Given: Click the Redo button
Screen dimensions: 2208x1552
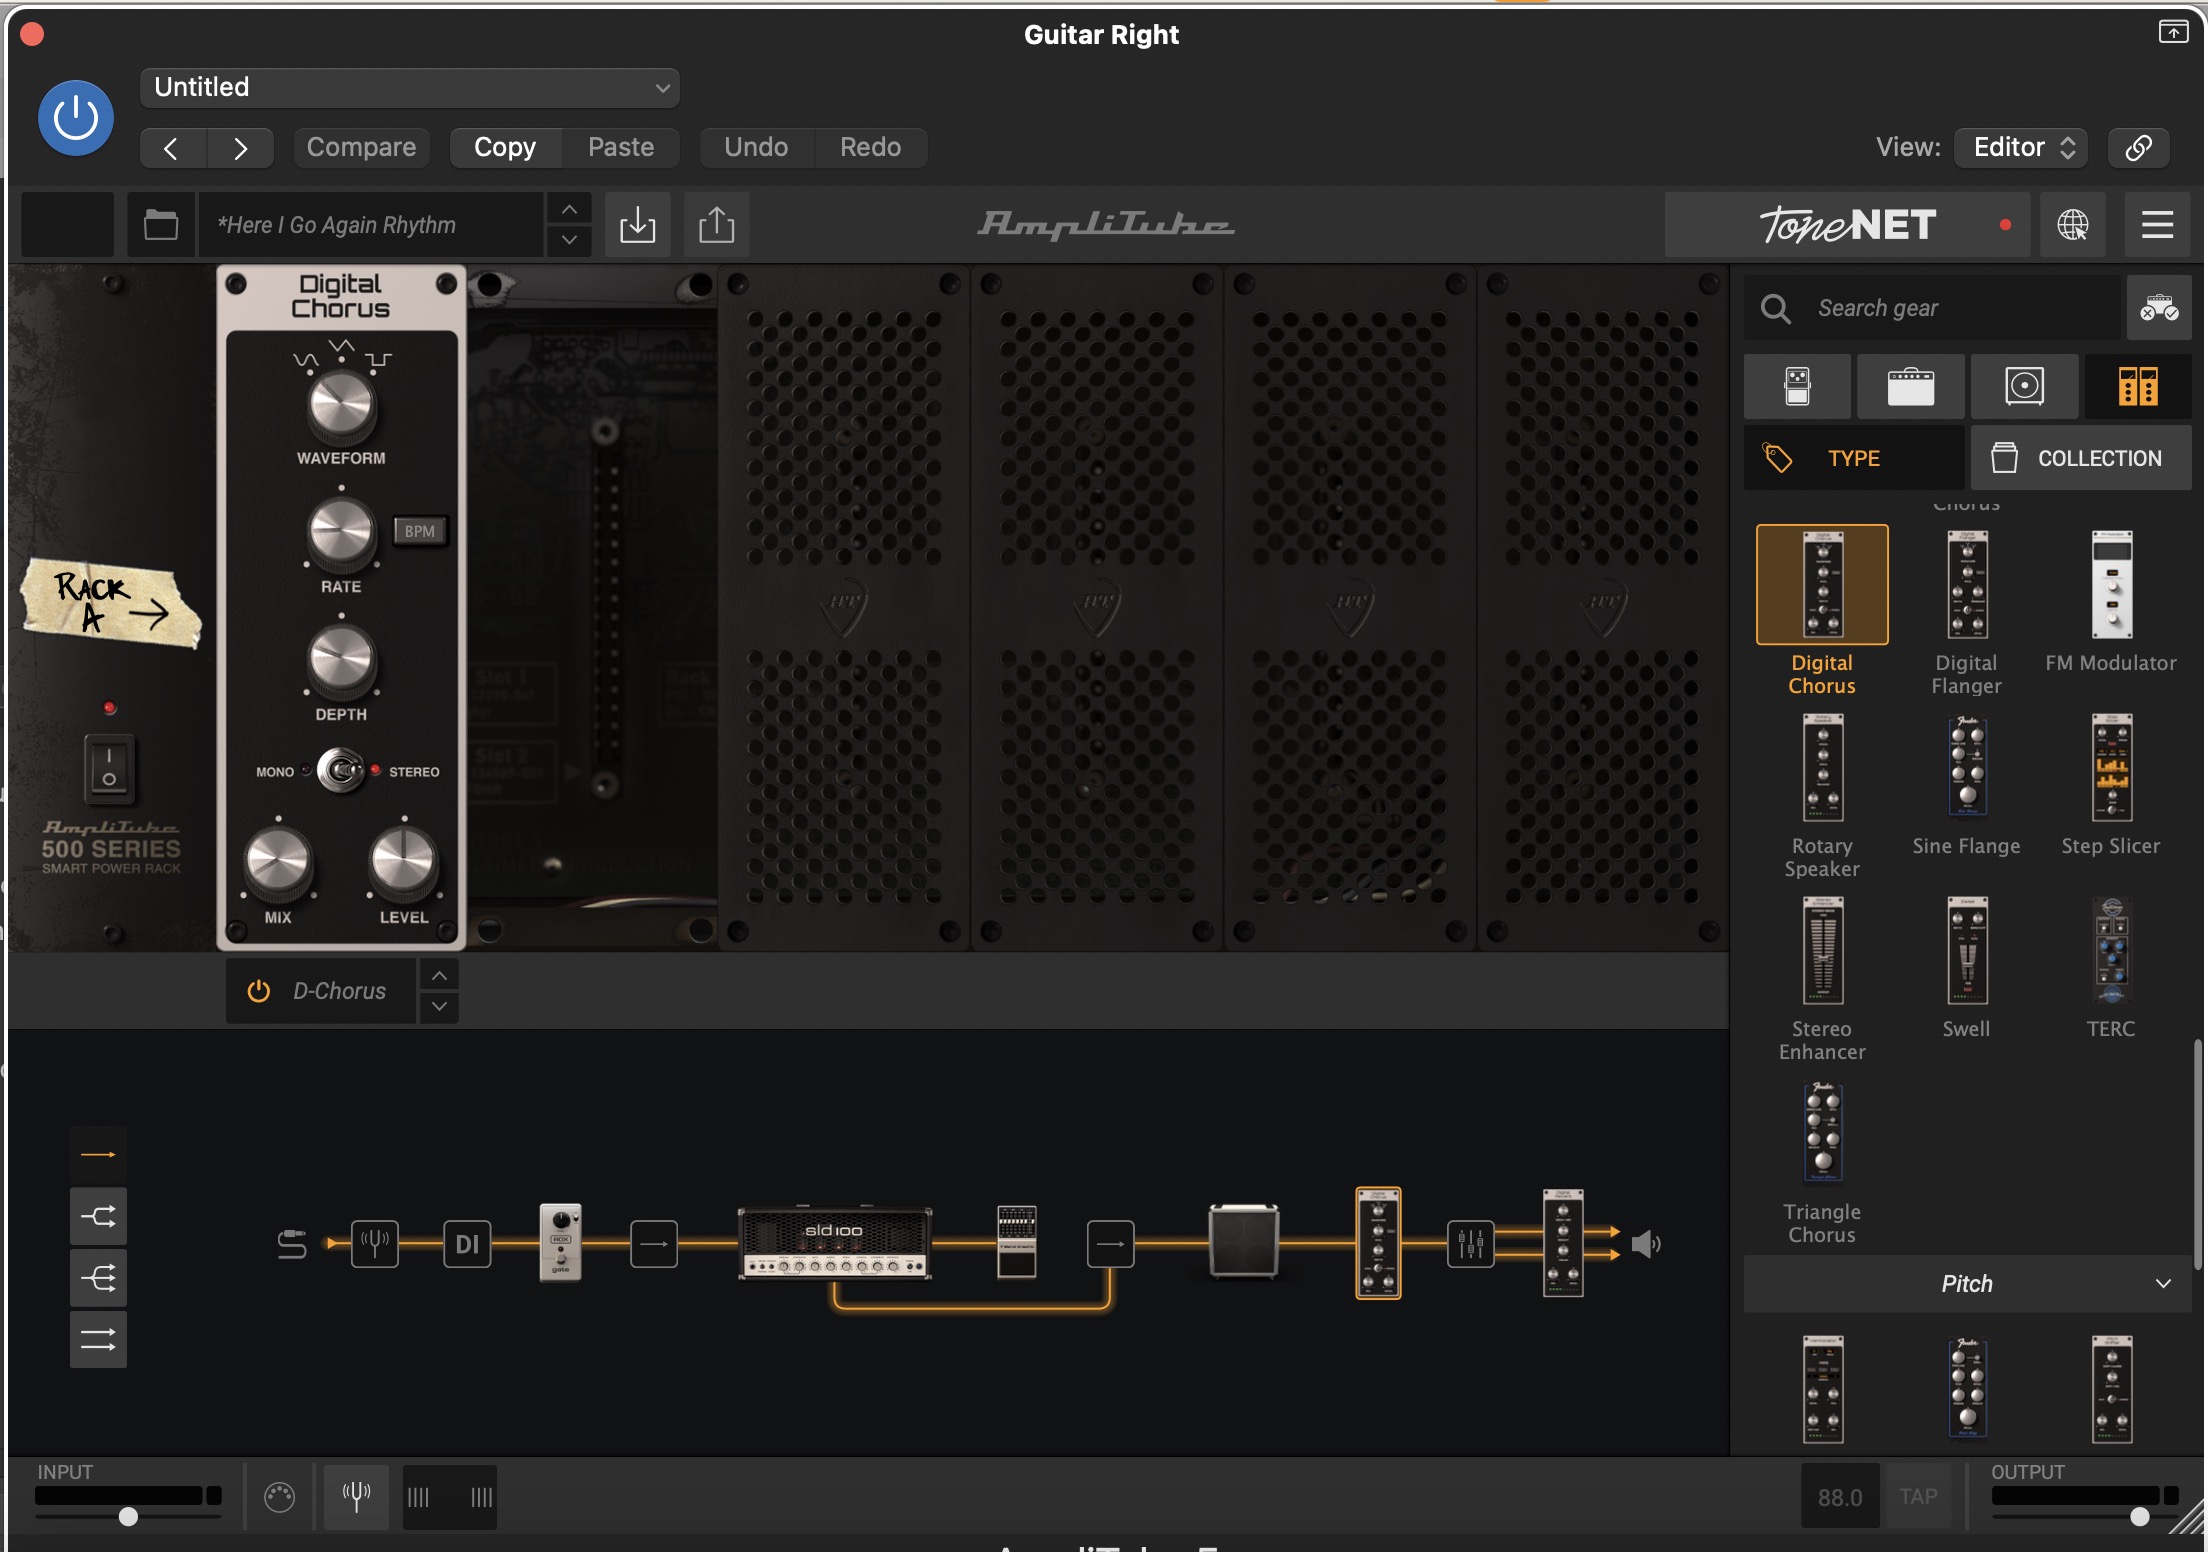Looking at the screenshot, I should point(870,148).
